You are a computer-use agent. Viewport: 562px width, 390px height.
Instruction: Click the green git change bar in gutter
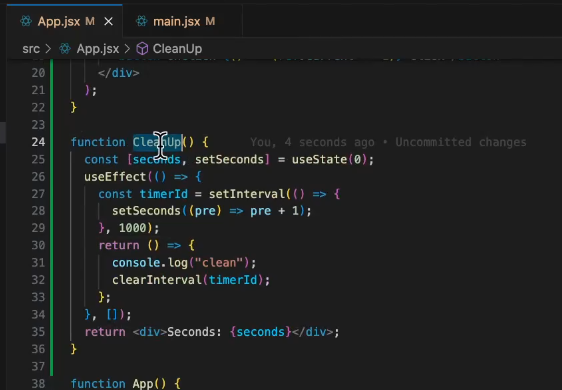click(52, 217)
